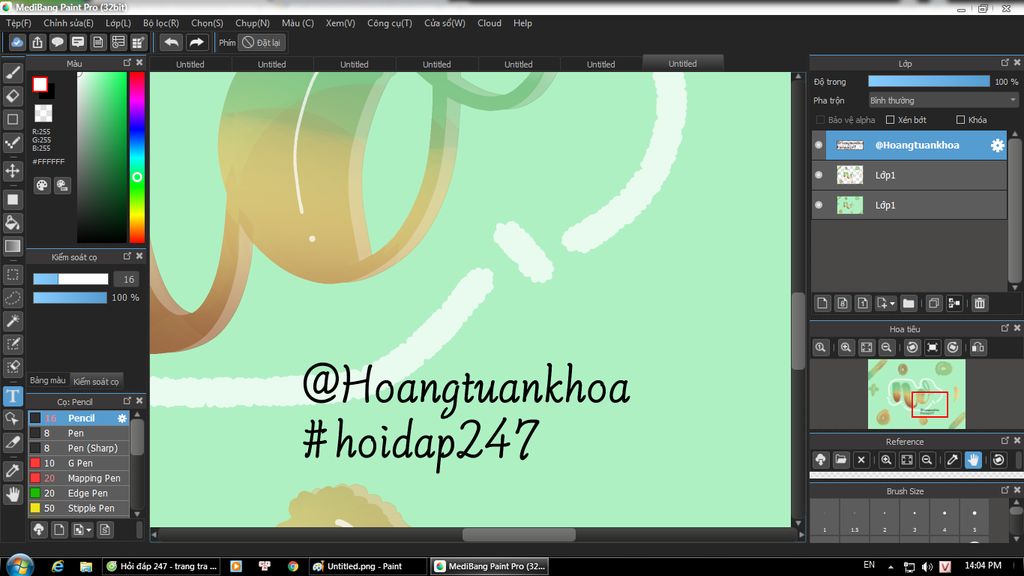Image resolution: width=1024 pixels, height=576 pixels.
Task: Click the Undo arrow in toolbar
Action: coord(171,42)
